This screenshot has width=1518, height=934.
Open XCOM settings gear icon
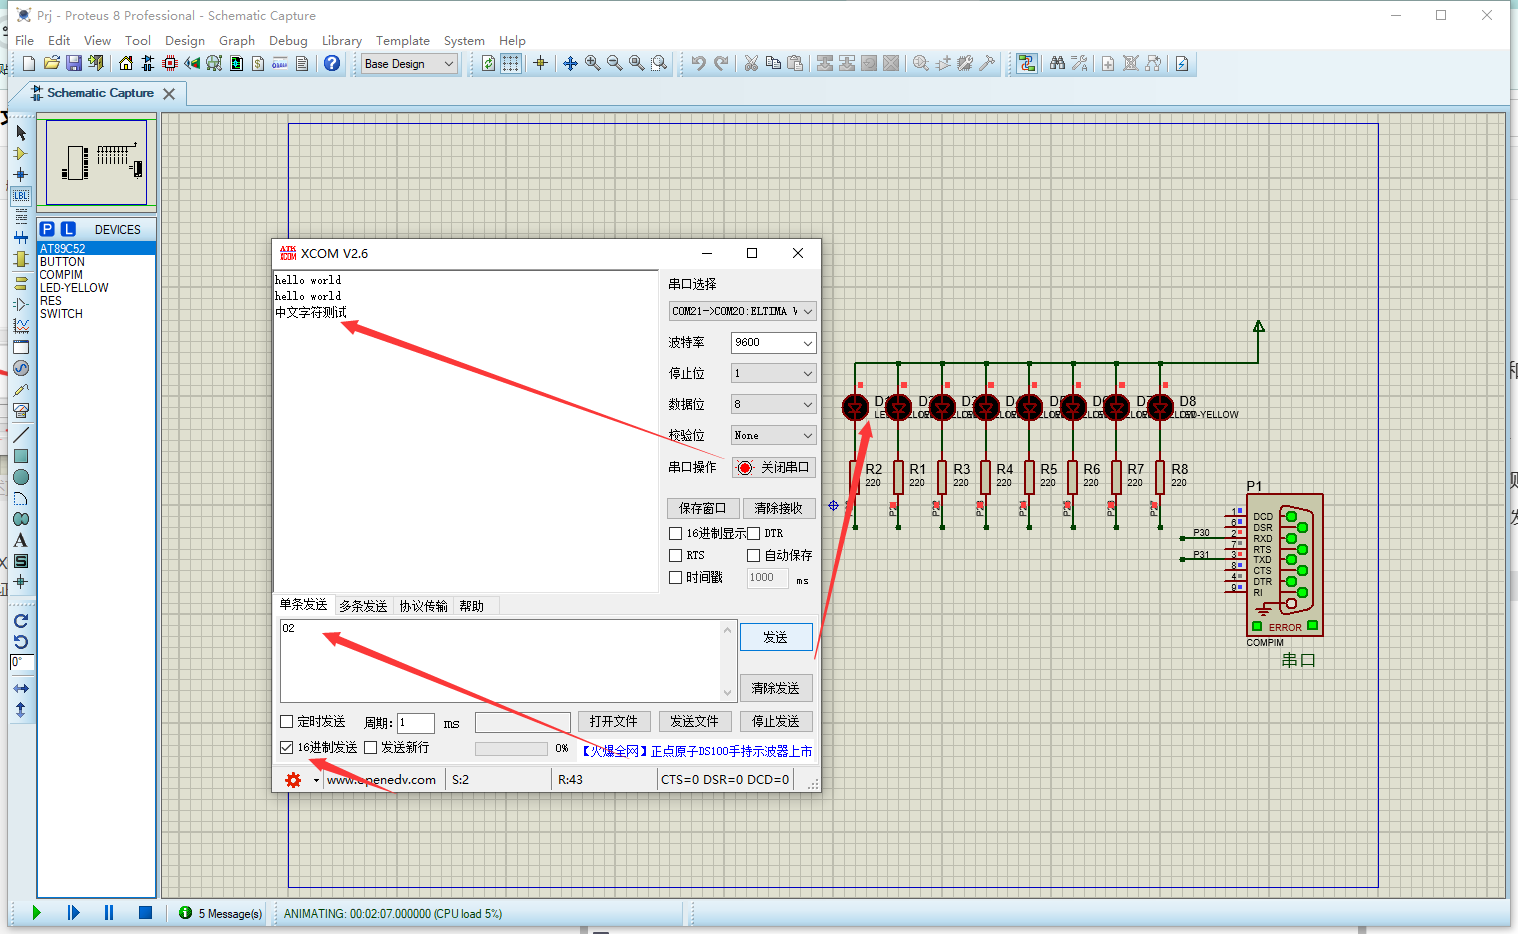click(293, 780)
